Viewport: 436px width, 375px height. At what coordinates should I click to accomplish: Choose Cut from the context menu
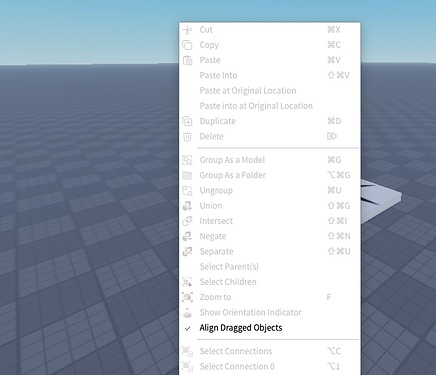[270, 30]
